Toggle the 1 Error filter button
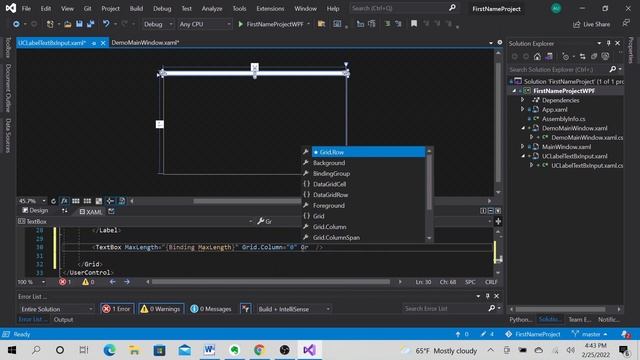Image resolution: width=640 pixels, height=360 pixels. pyautogui.click(x=117, y=309)
